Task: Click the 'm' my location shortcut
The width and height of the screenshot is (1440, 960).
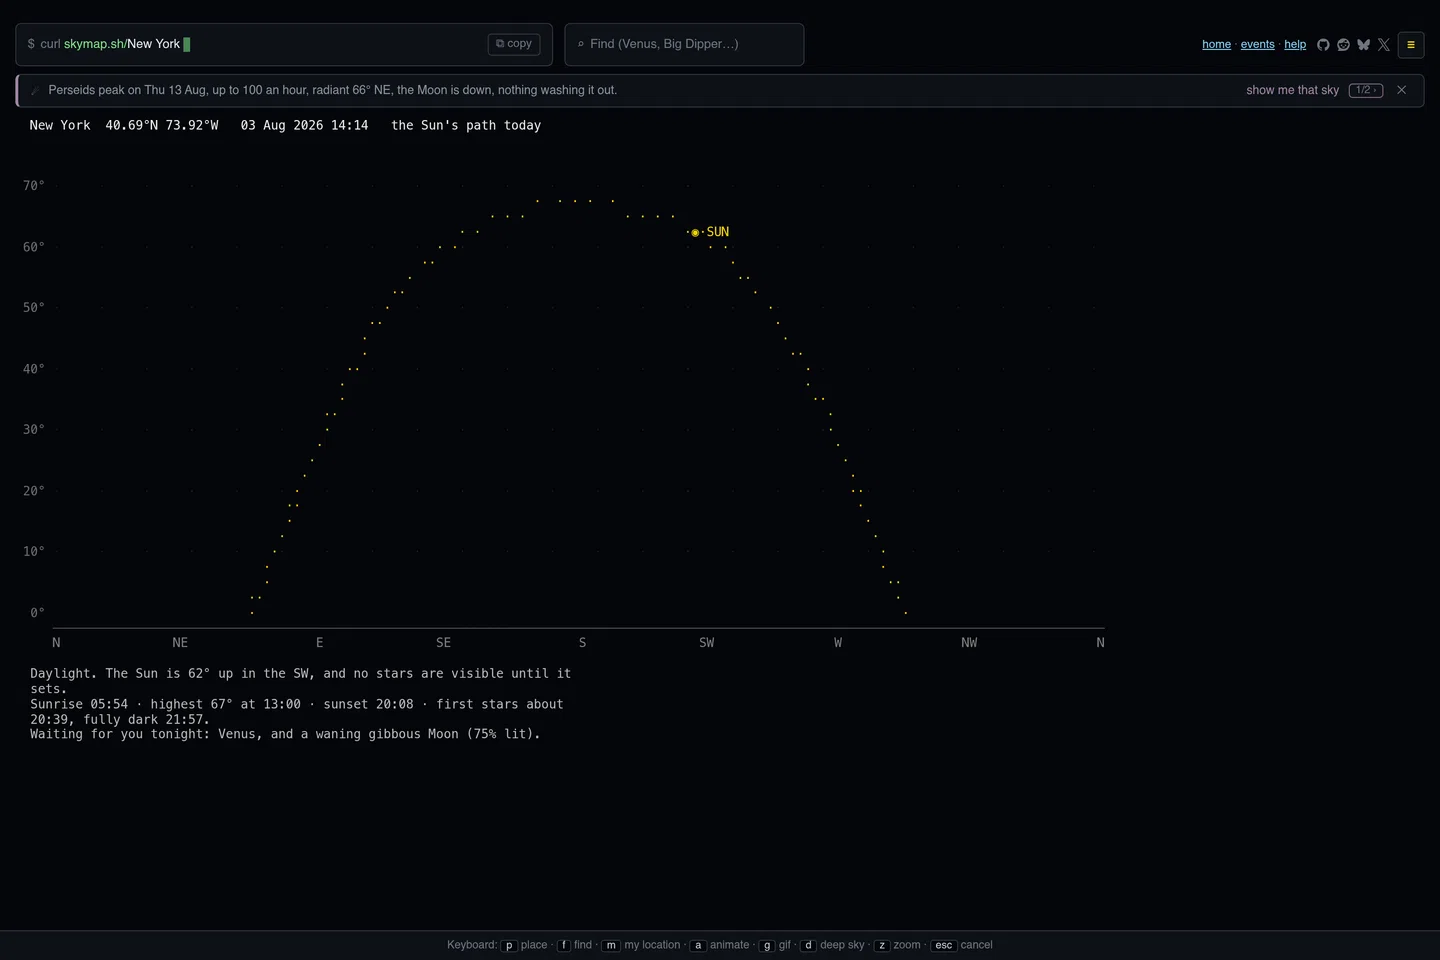Action: (x=611, y=945)
